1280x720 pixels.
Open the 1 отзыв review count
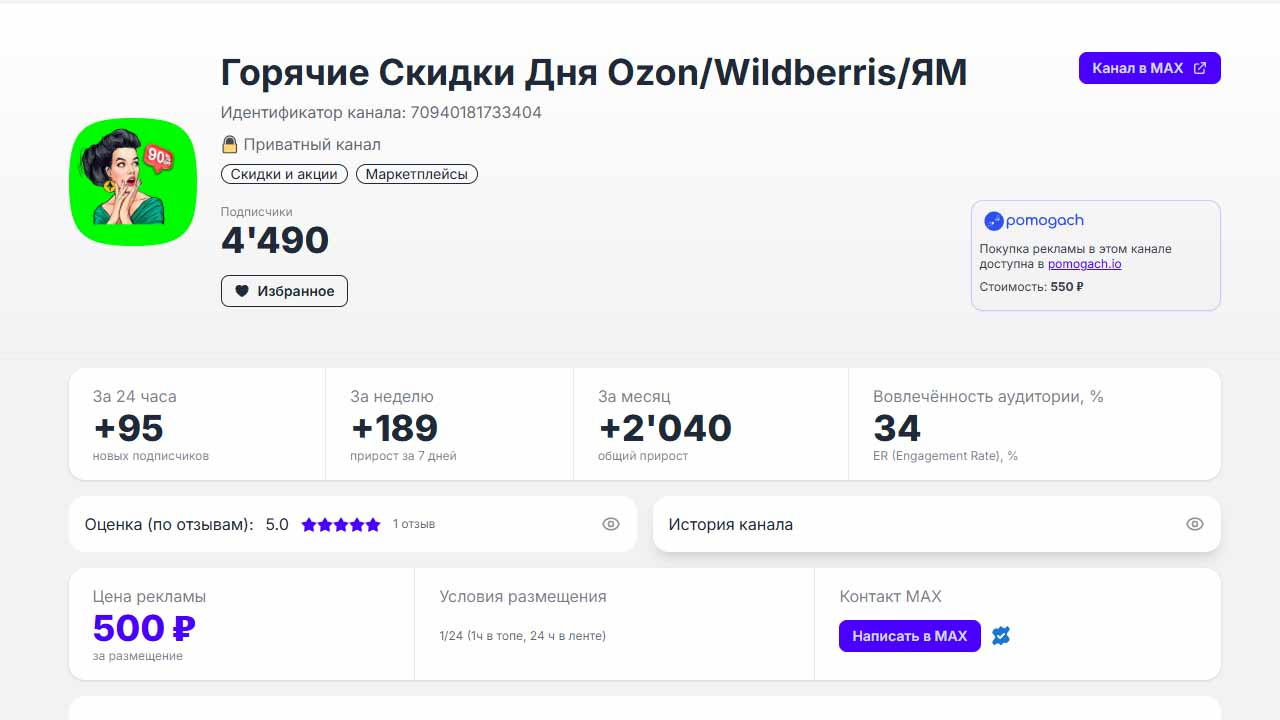[414, 524]
